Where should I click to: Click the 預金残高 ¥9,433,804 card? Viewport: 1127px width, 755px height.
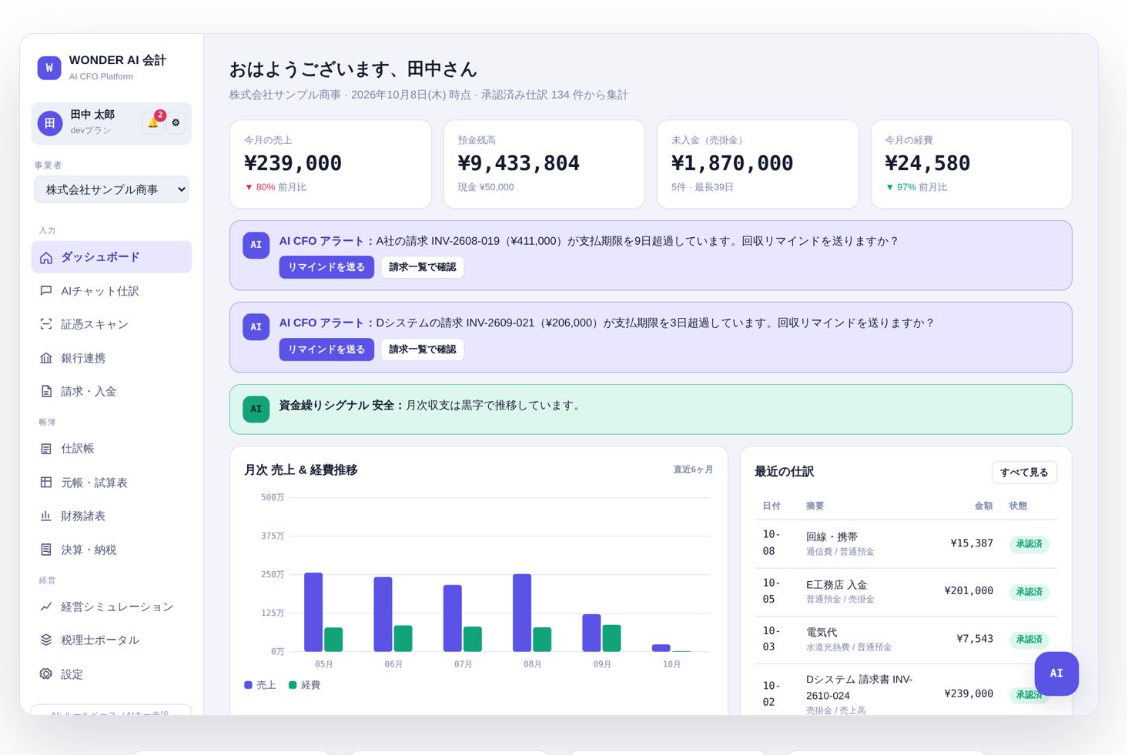point(544,164)
